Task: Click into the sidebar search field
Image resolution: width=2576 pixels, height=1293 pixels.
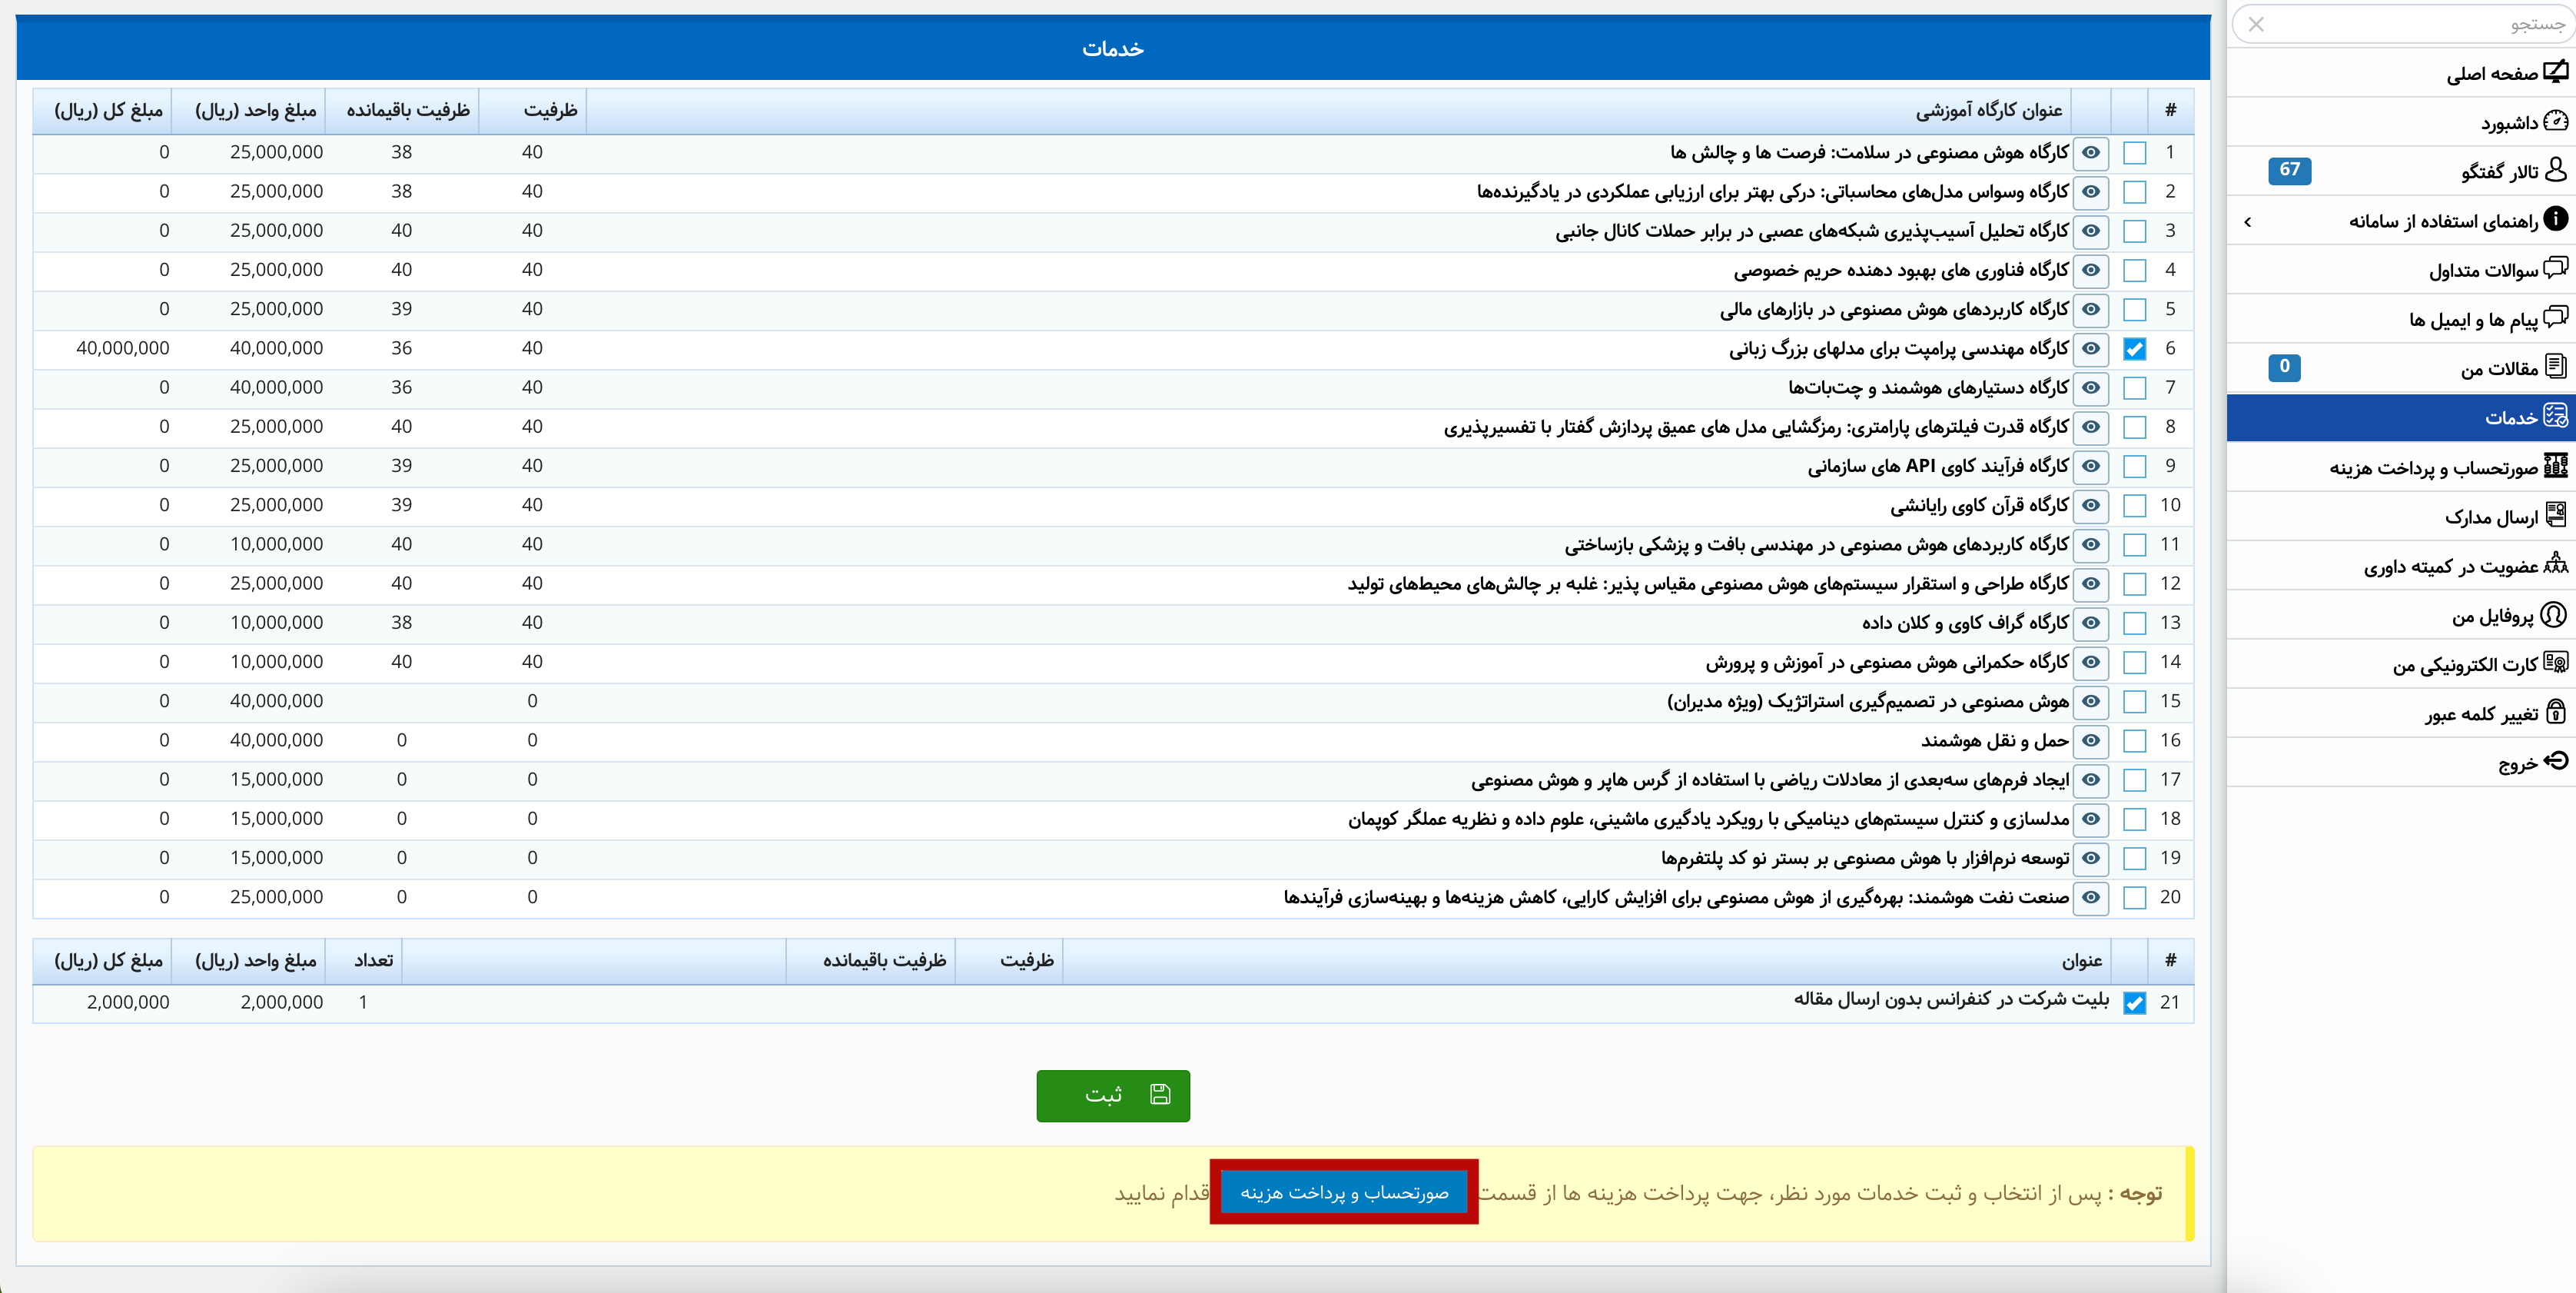Action: coord(2420,25)
